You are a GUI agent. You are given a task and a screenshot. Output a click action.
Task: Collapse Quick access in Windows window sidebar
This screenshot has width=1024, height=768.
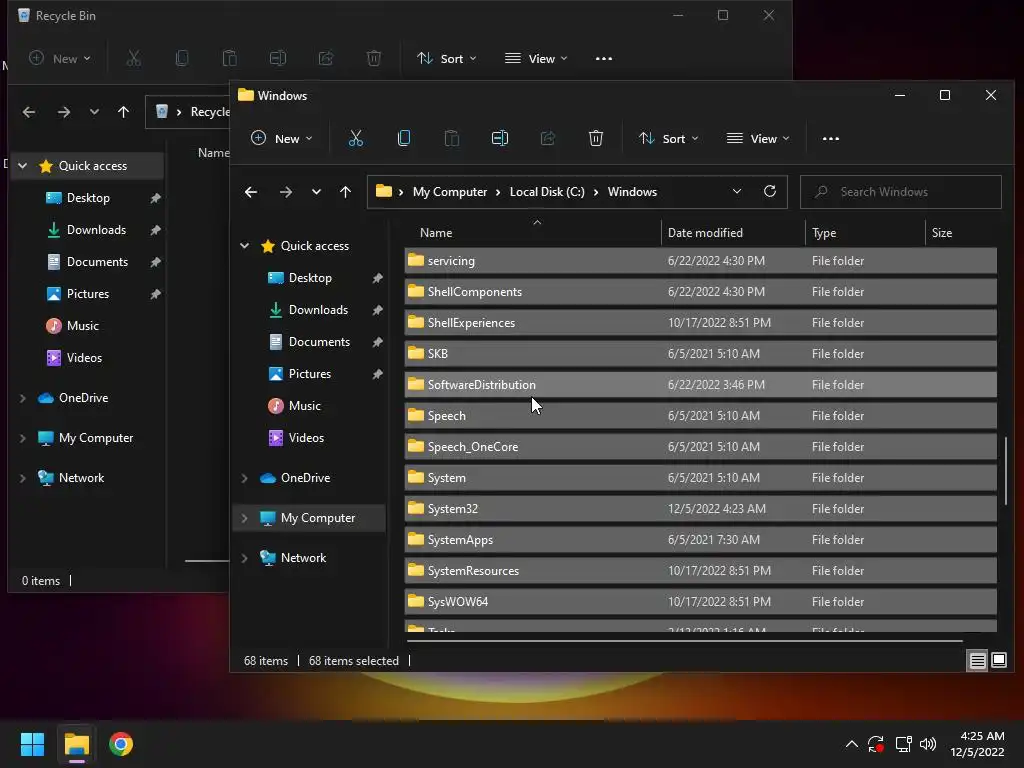pos(244,246)
